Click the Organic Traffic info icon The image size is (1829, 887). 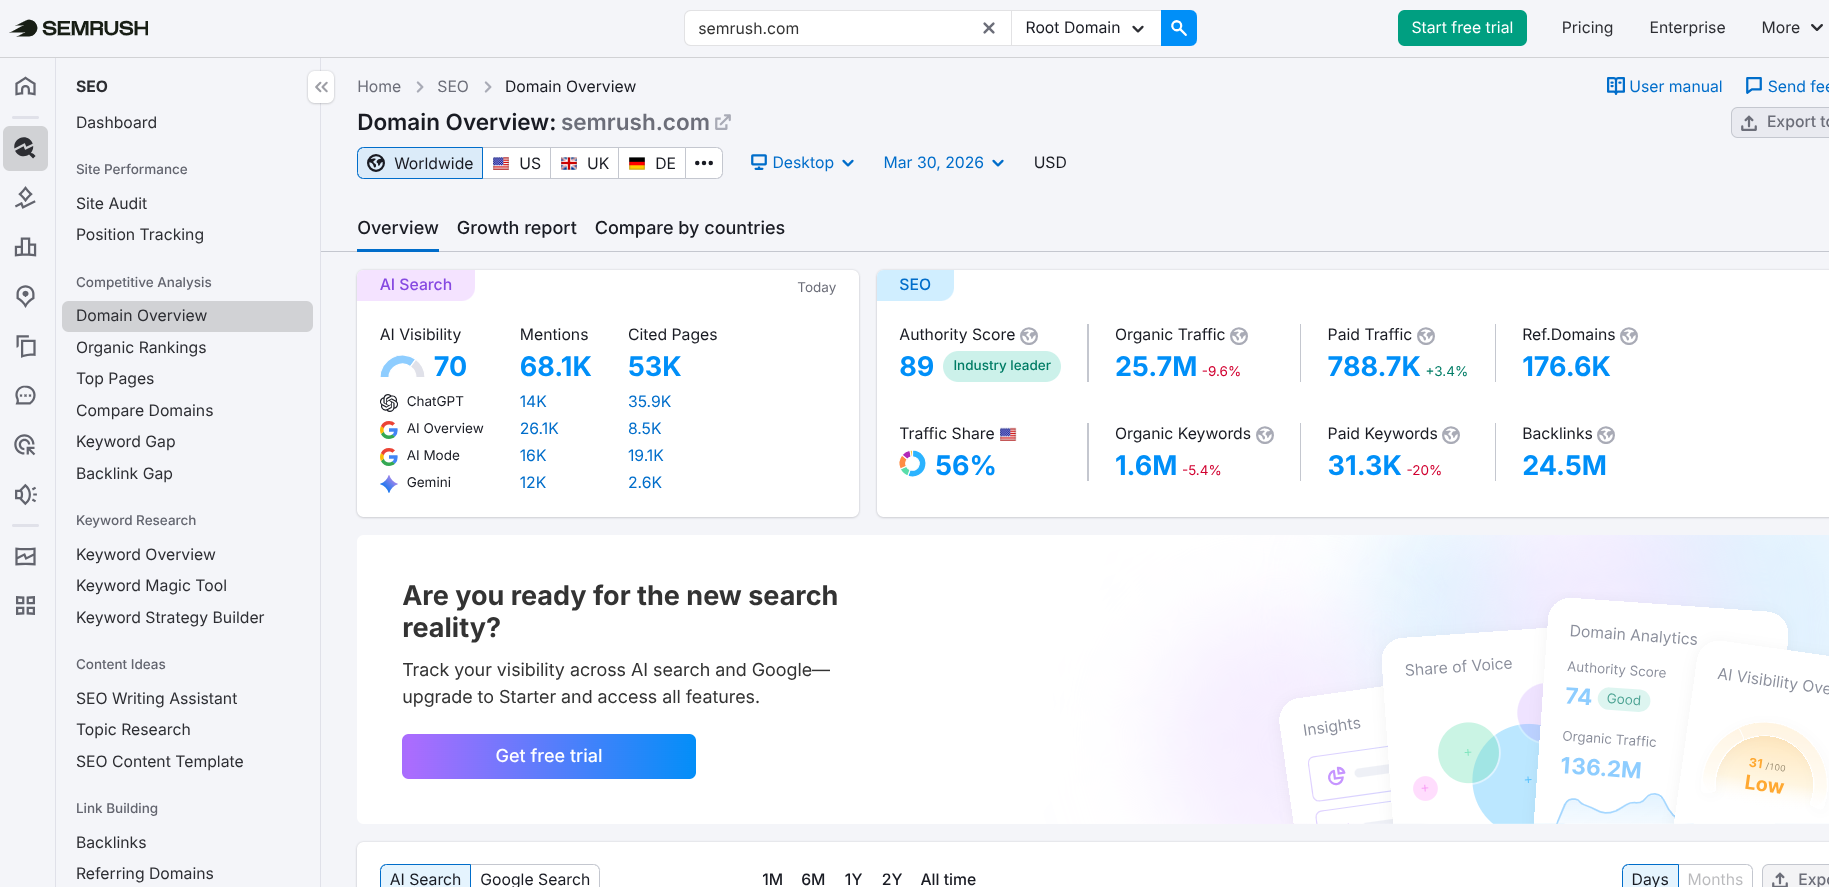coord(1239,336)
